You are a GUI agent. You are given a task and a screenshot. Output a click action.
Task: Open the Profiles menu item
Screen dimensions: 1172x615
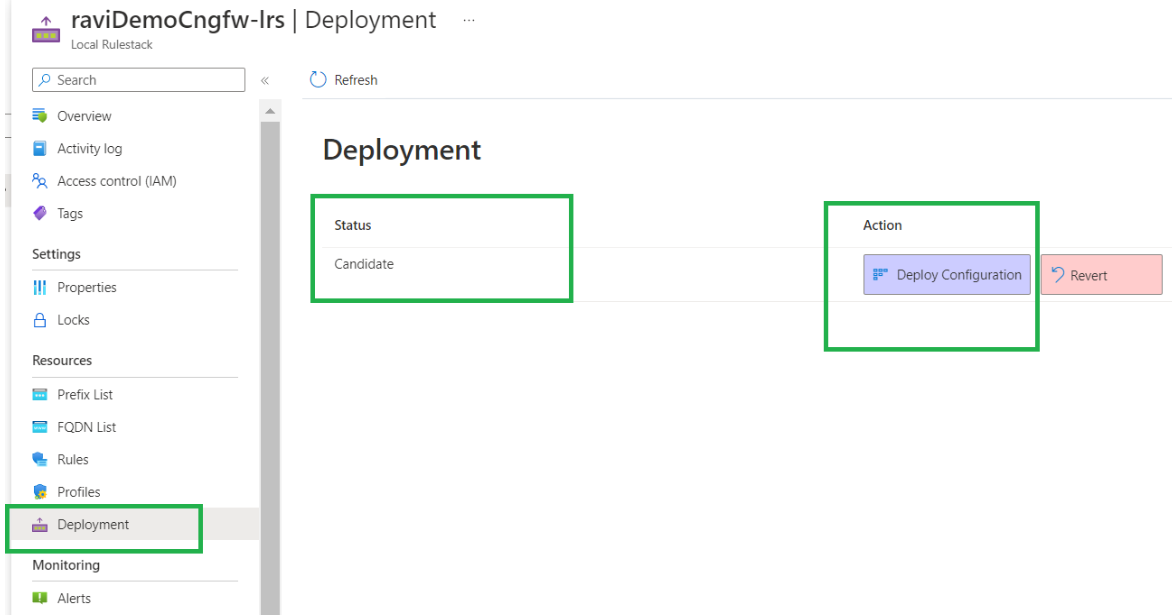tap(78, 492)
